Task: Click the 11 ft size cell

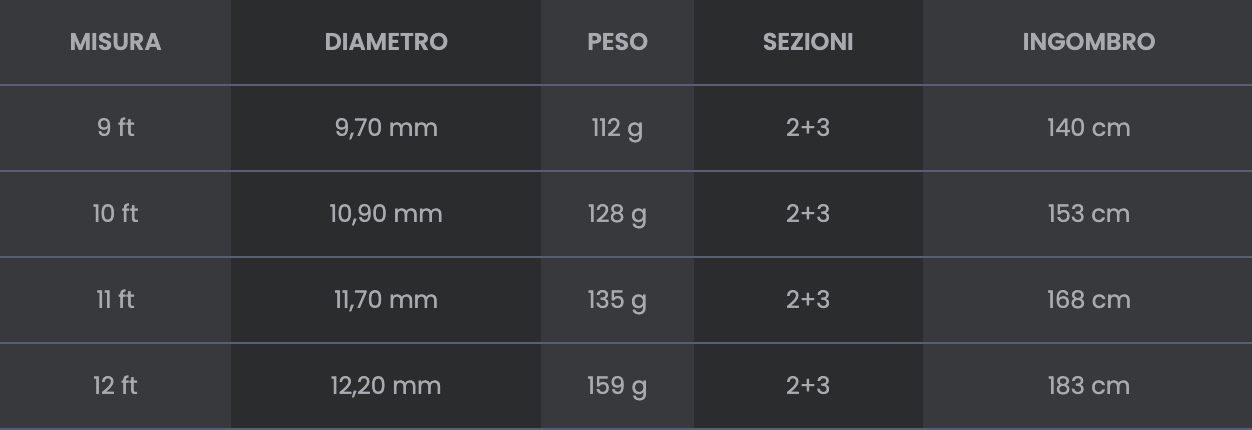Action: (x=115, y=300)
